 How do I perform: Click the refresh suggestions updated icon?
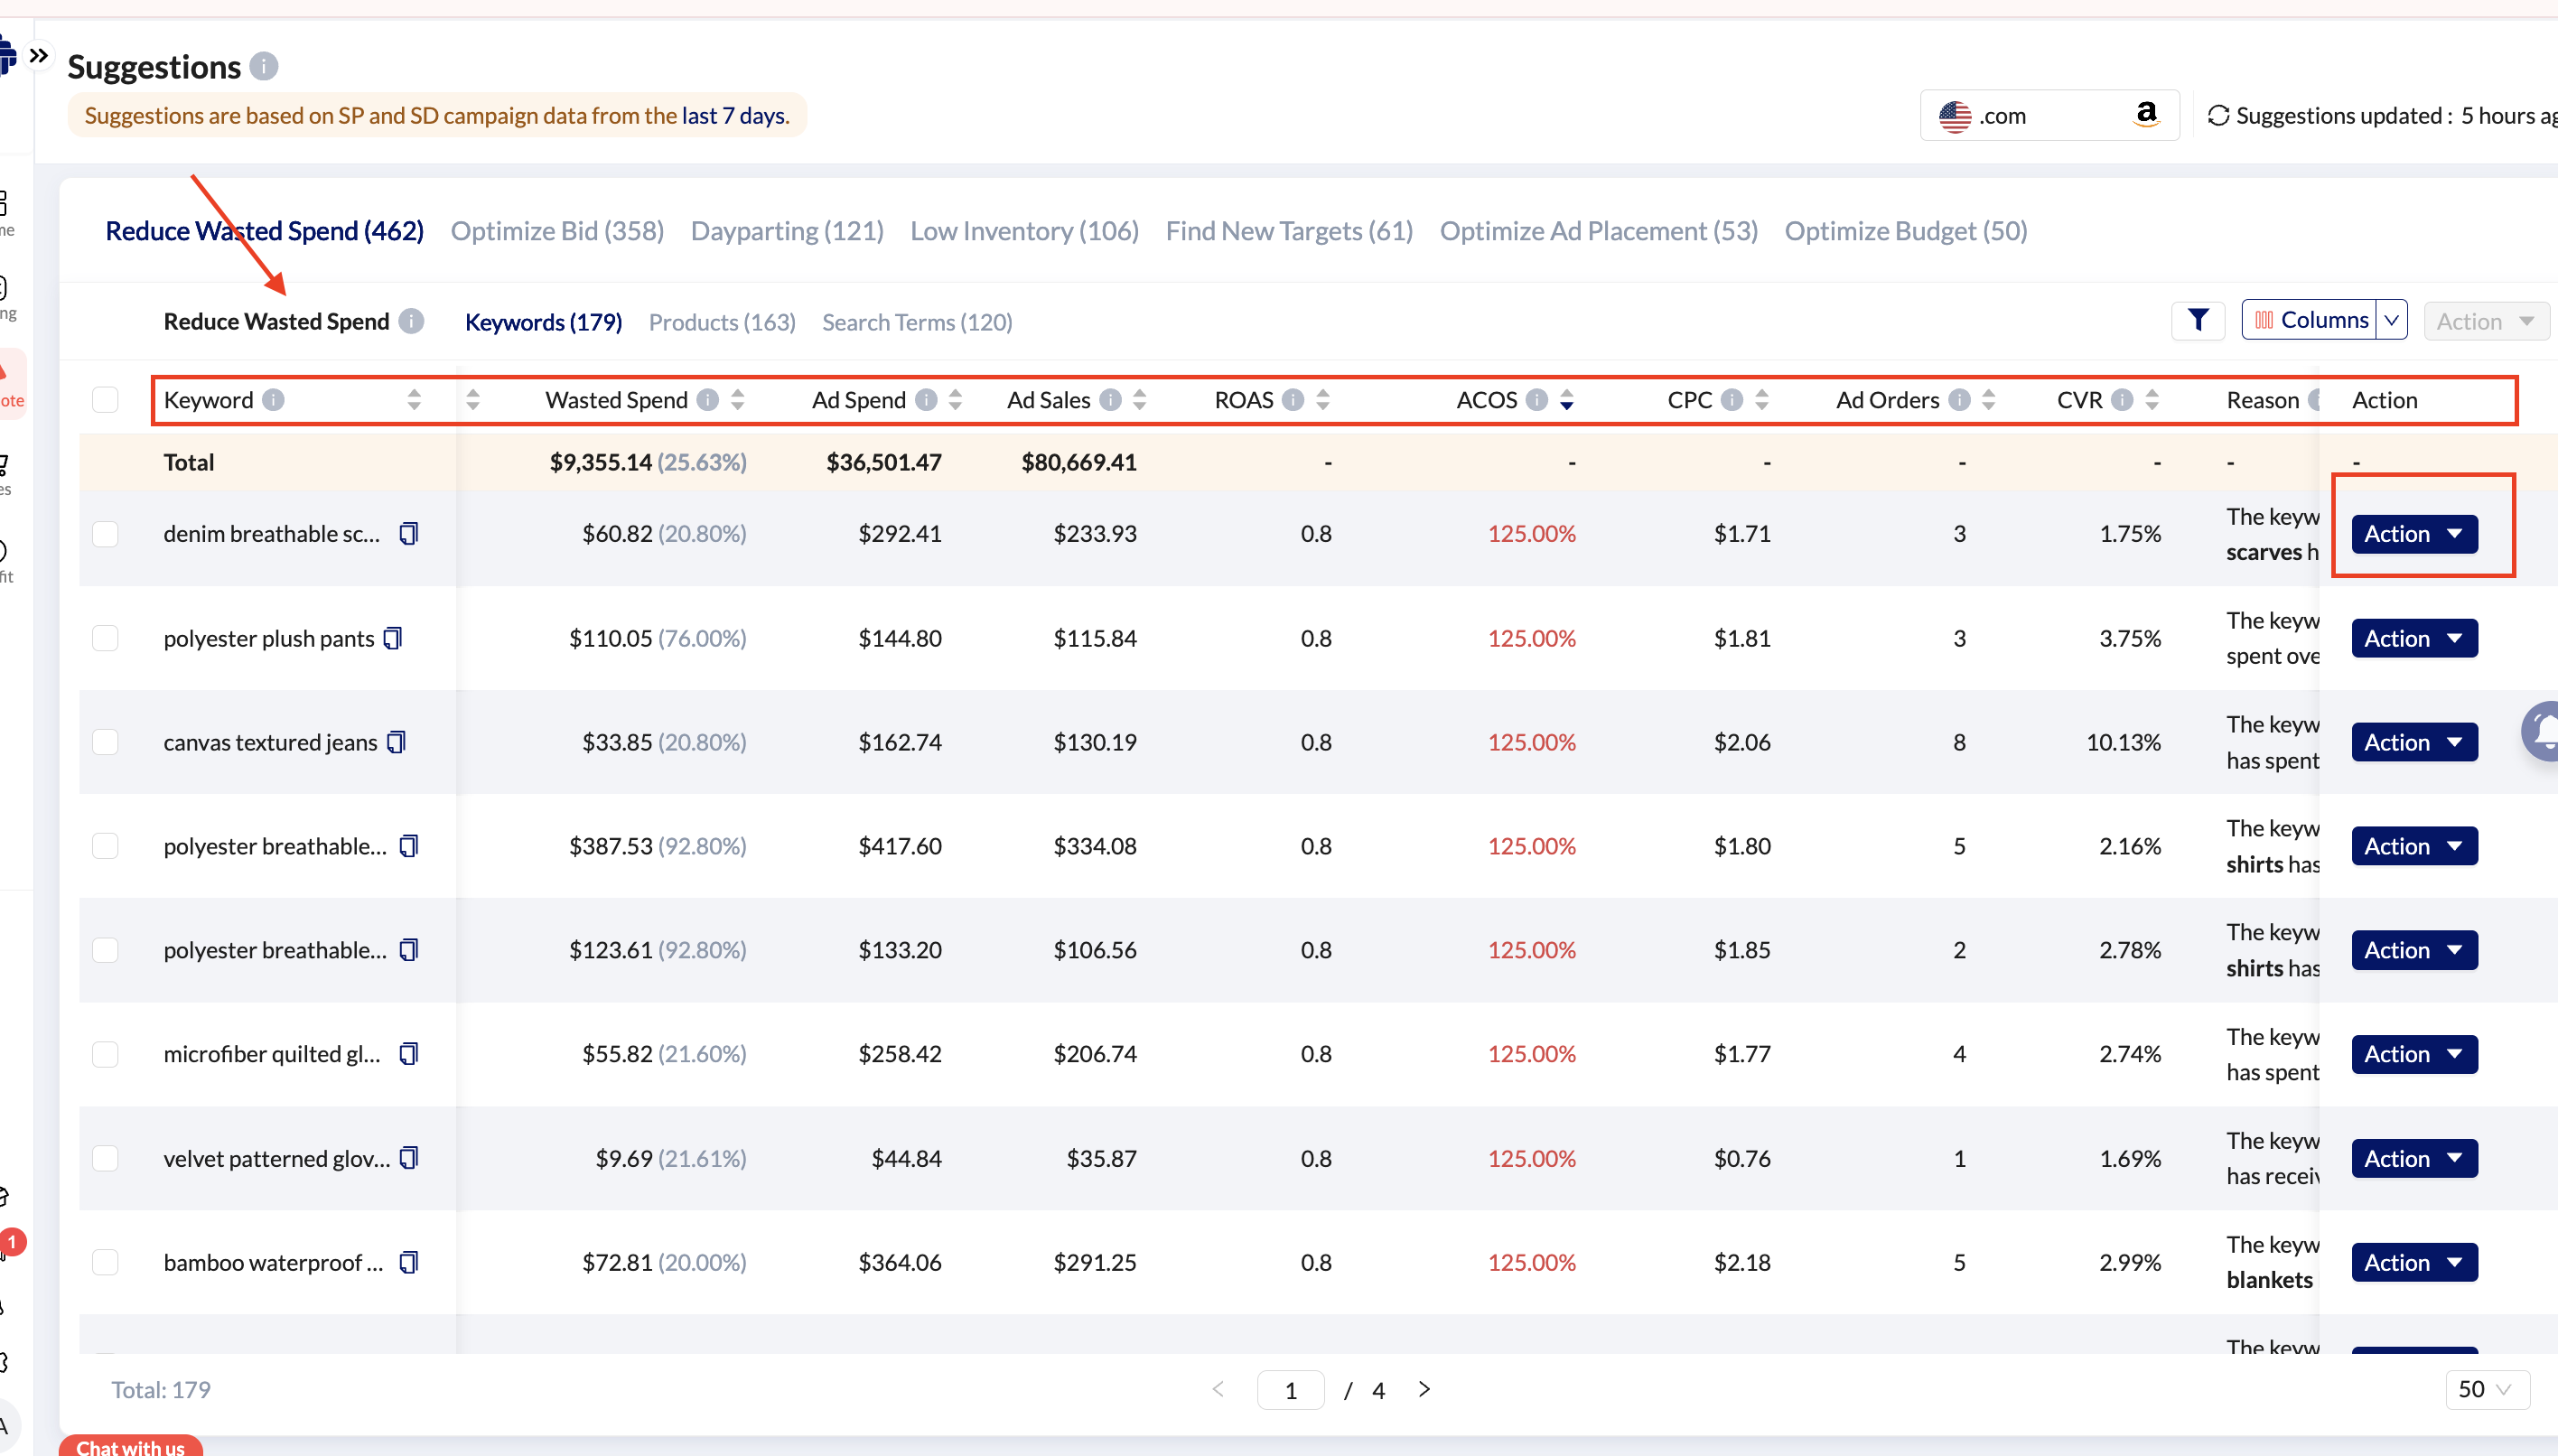(2218, 116)
